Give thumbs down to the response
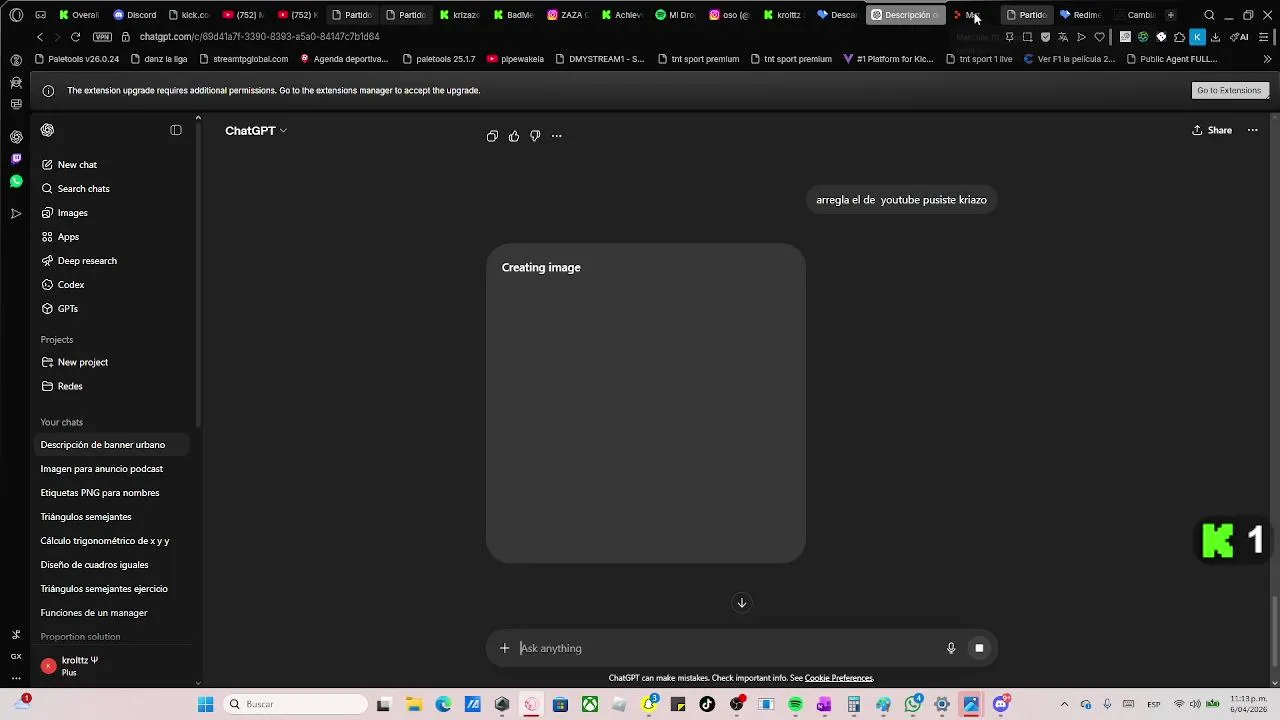This screenshot has width=1280, height=720. tap(535, 136)
